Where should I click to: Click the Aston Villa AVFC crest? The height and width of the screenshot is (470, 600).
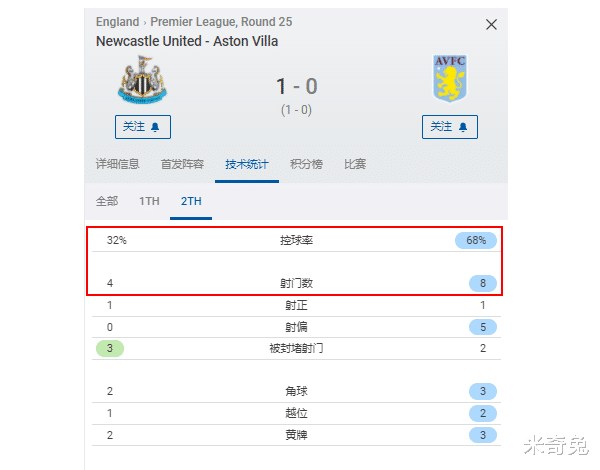[450, 78]
